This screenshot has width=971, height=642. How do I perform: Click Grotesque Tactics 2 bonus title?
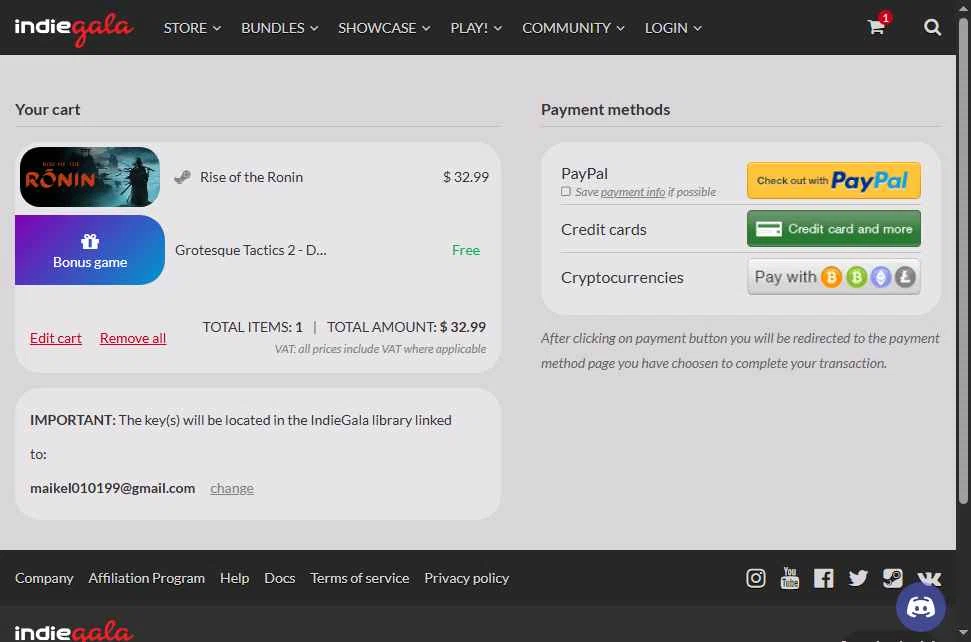(x=250, y=250)
